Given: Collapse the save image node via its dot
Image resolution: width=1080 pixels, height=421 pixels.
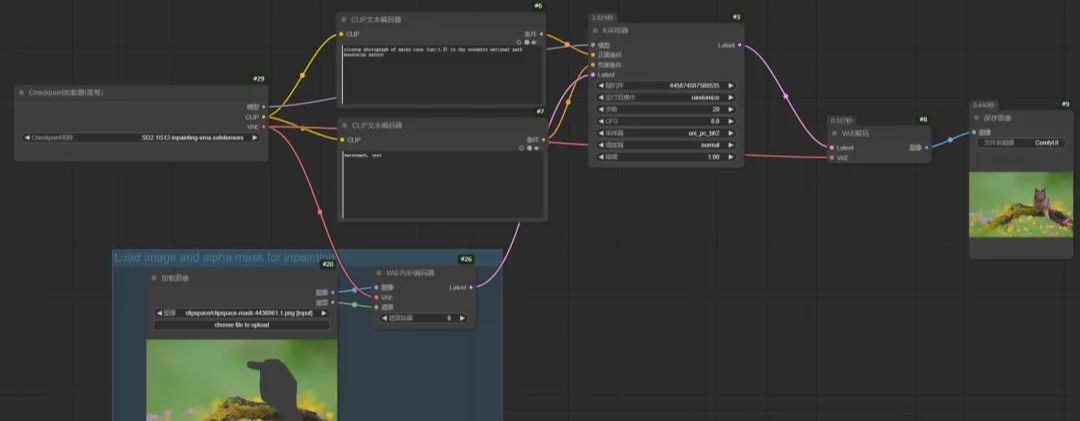Looking at the screenshot, I should (977, 117).
